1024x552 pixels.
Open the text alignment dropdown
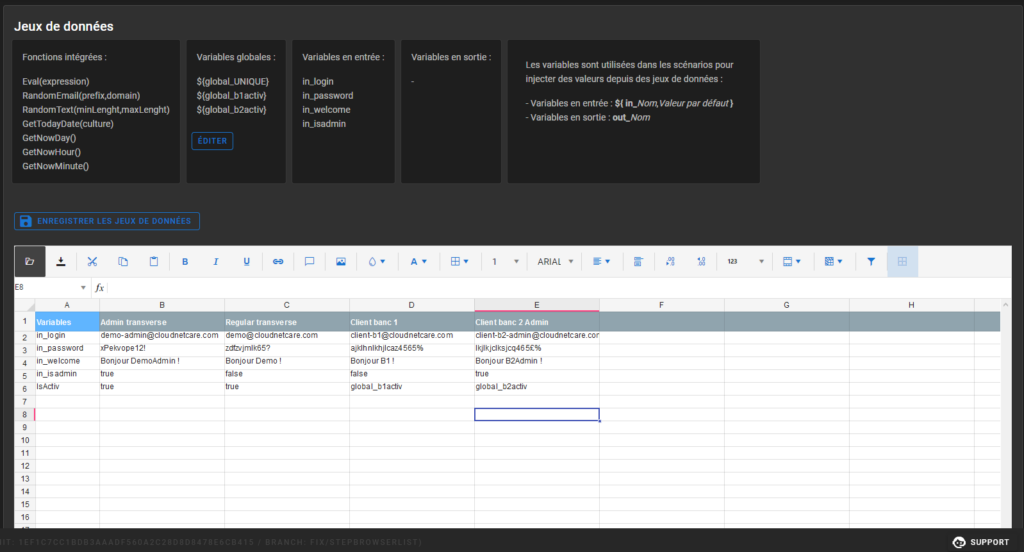pyautogui.click(x=601, y=261)
